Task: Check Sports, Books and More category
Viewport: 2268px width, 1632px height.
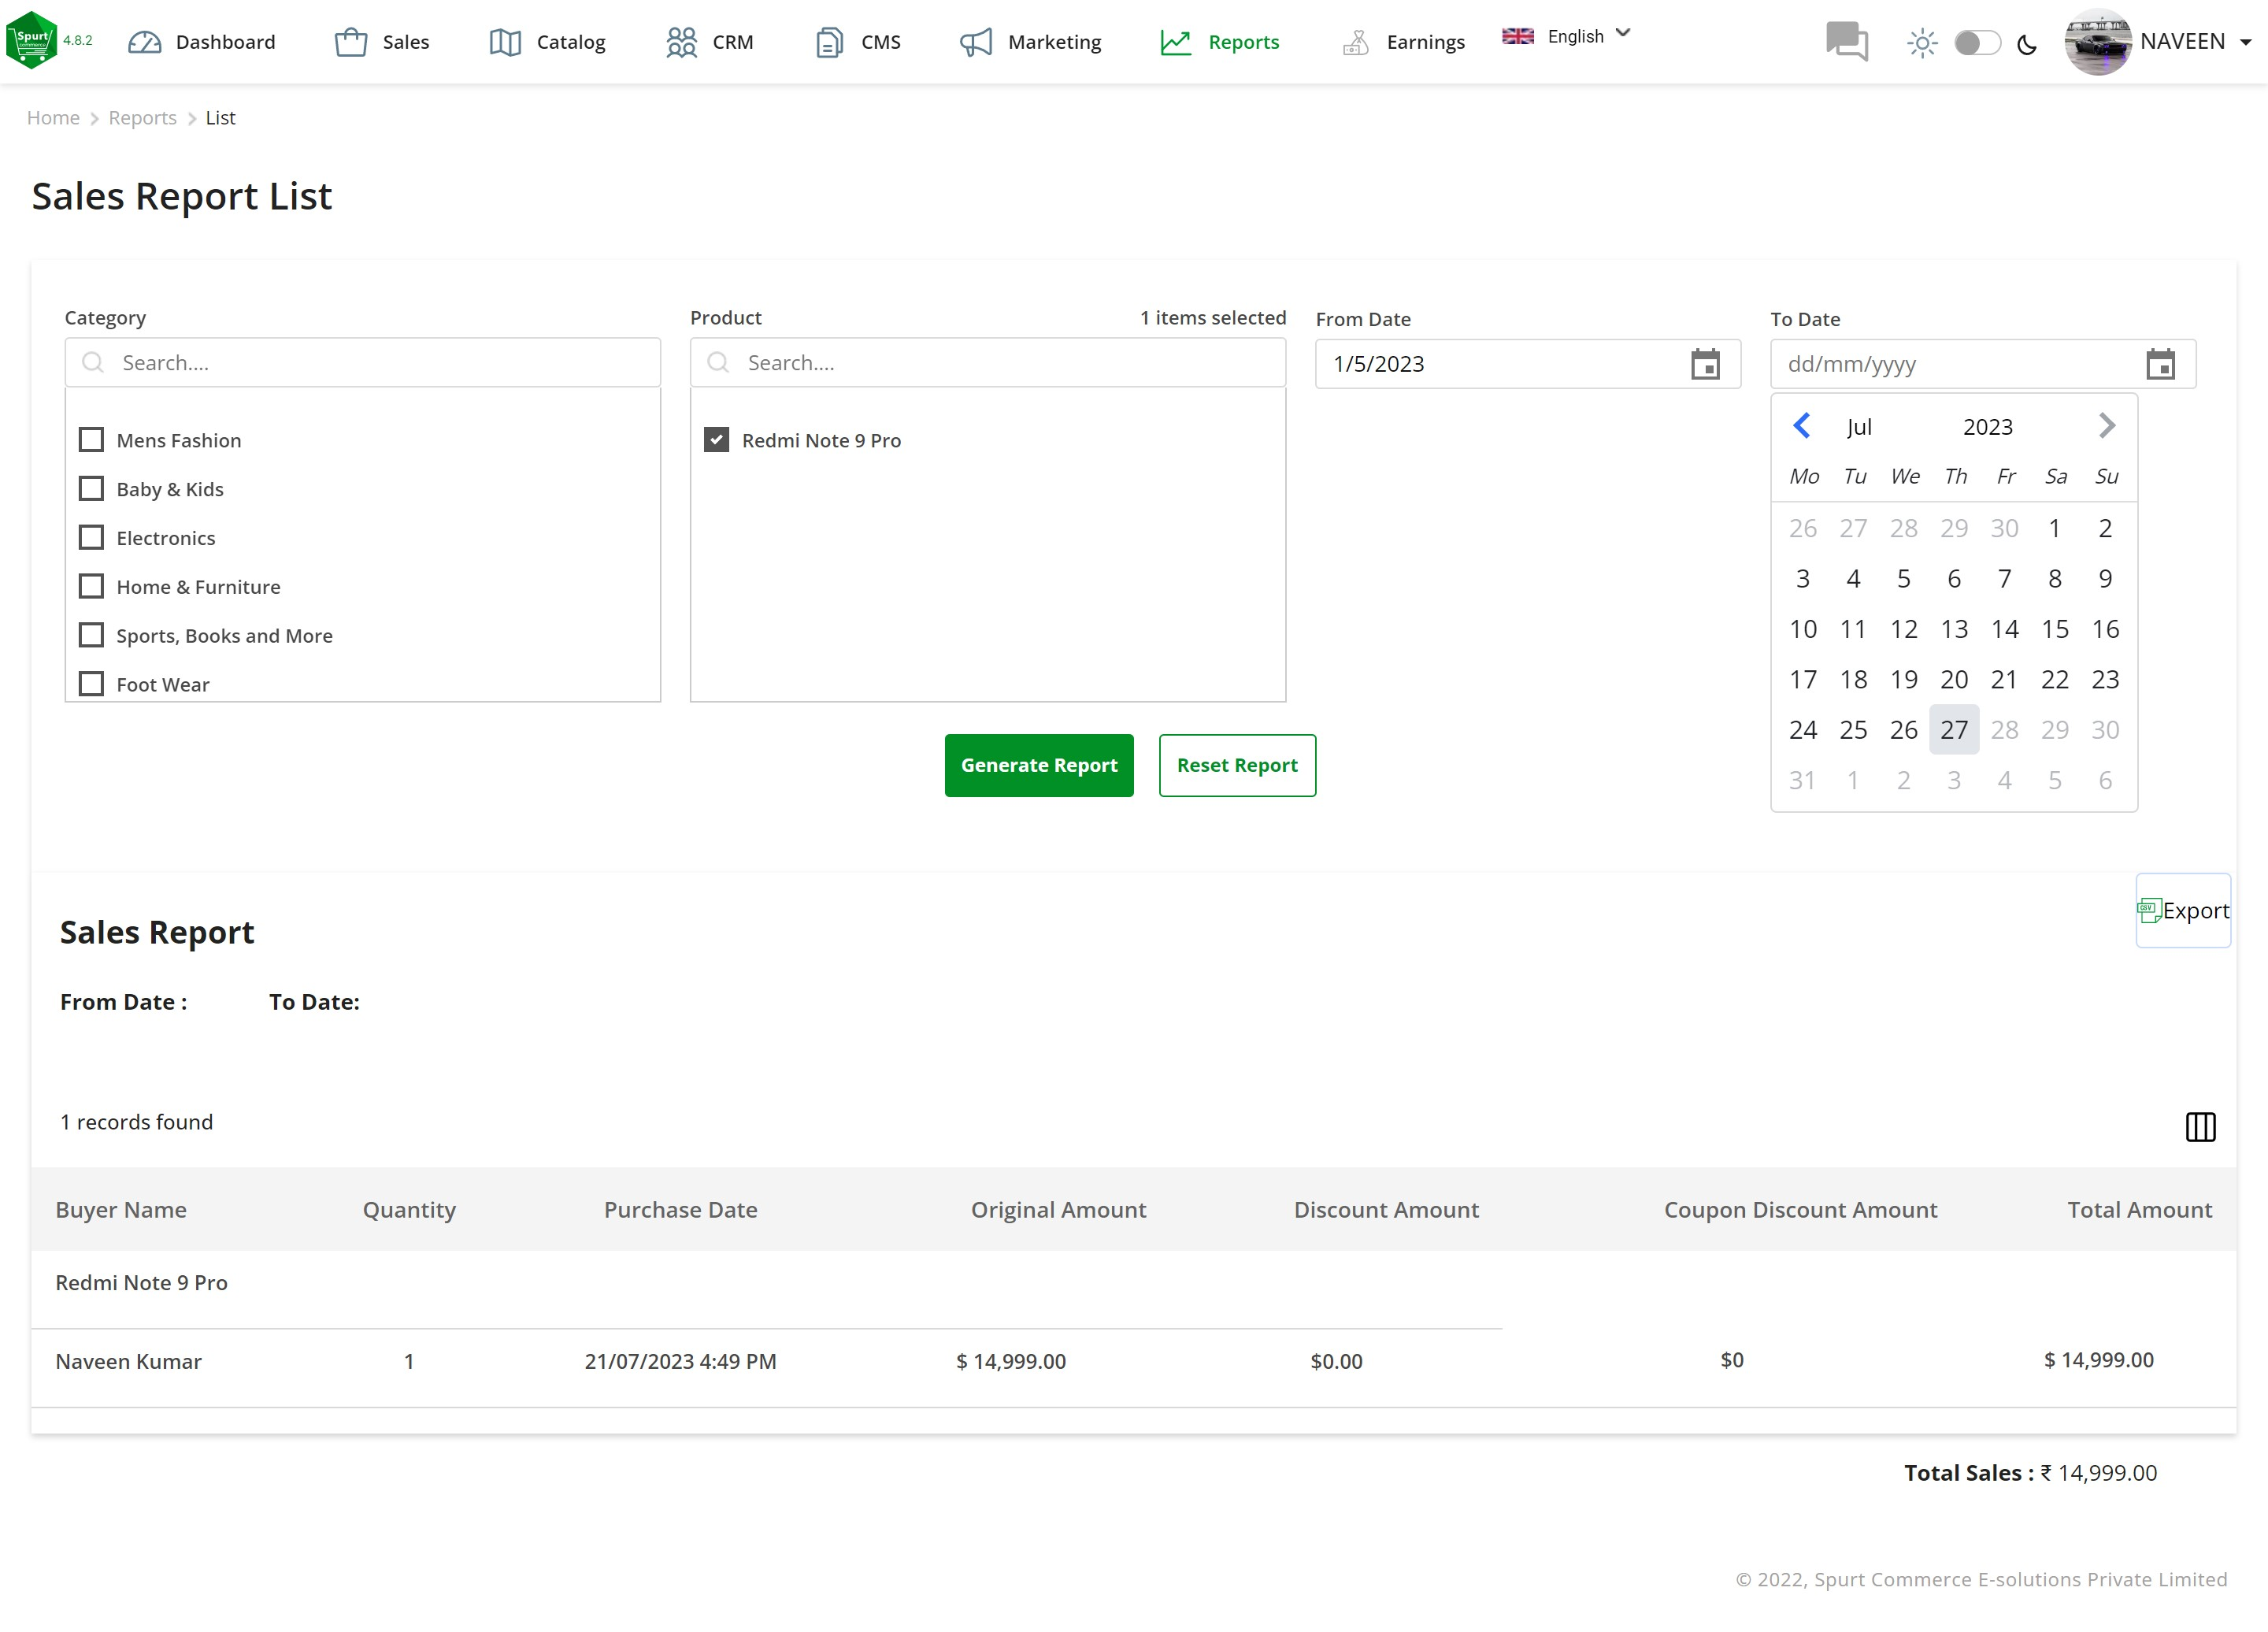Action: coord(91,636)
